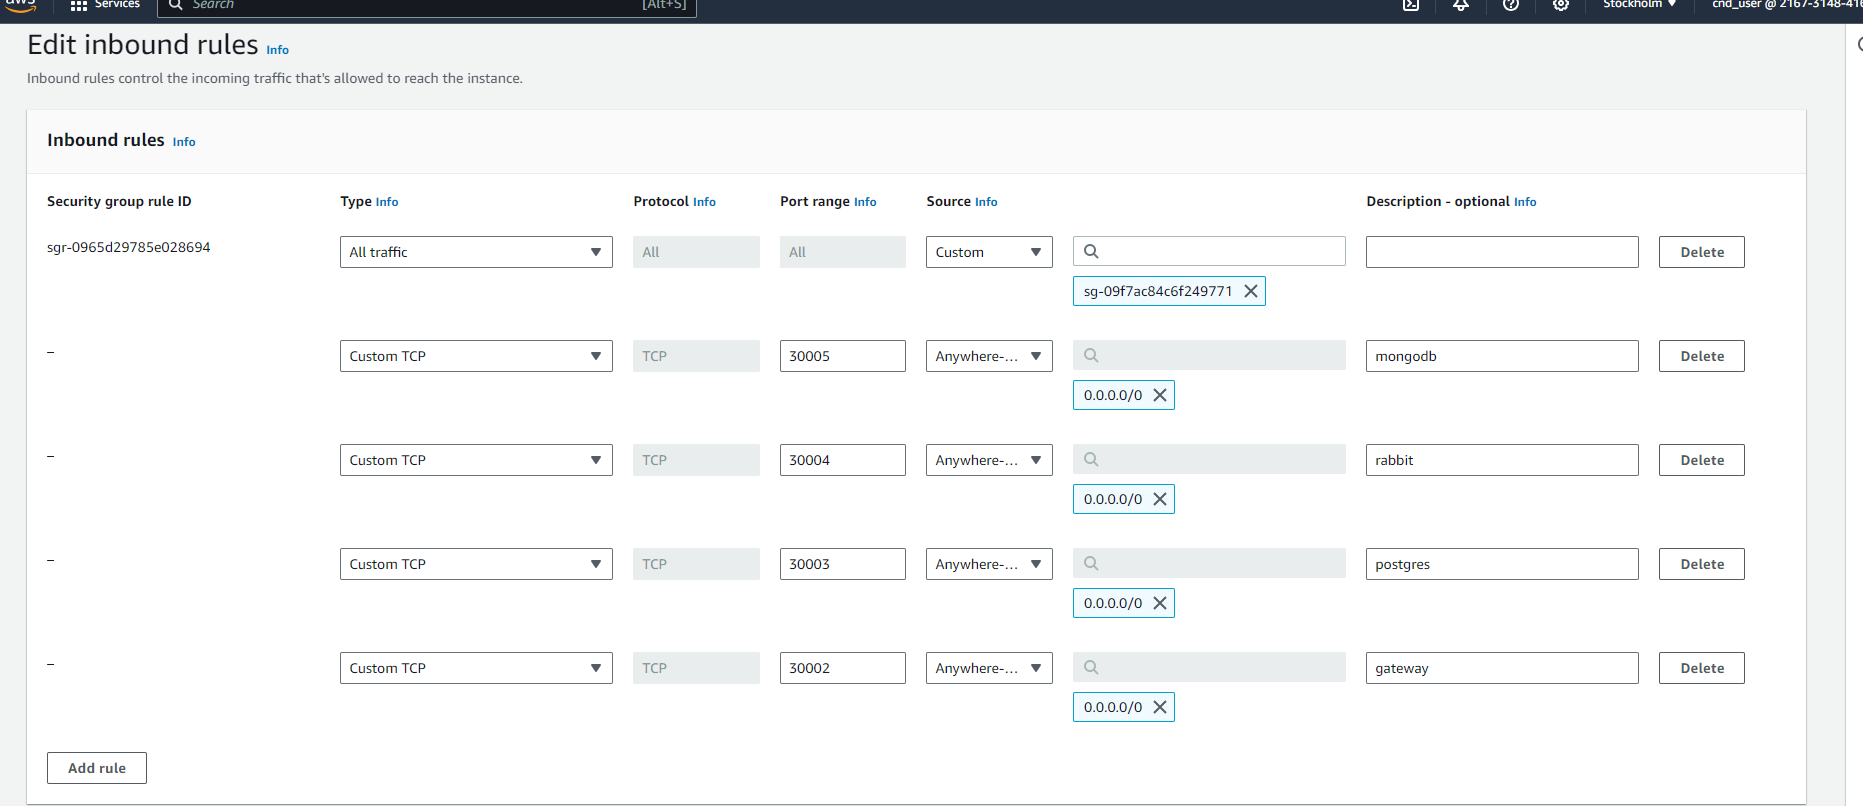Open the settings gear icon
The height and width of the screenshot is (806, 1863).
pyautogui.click(x=1560, y=5)
